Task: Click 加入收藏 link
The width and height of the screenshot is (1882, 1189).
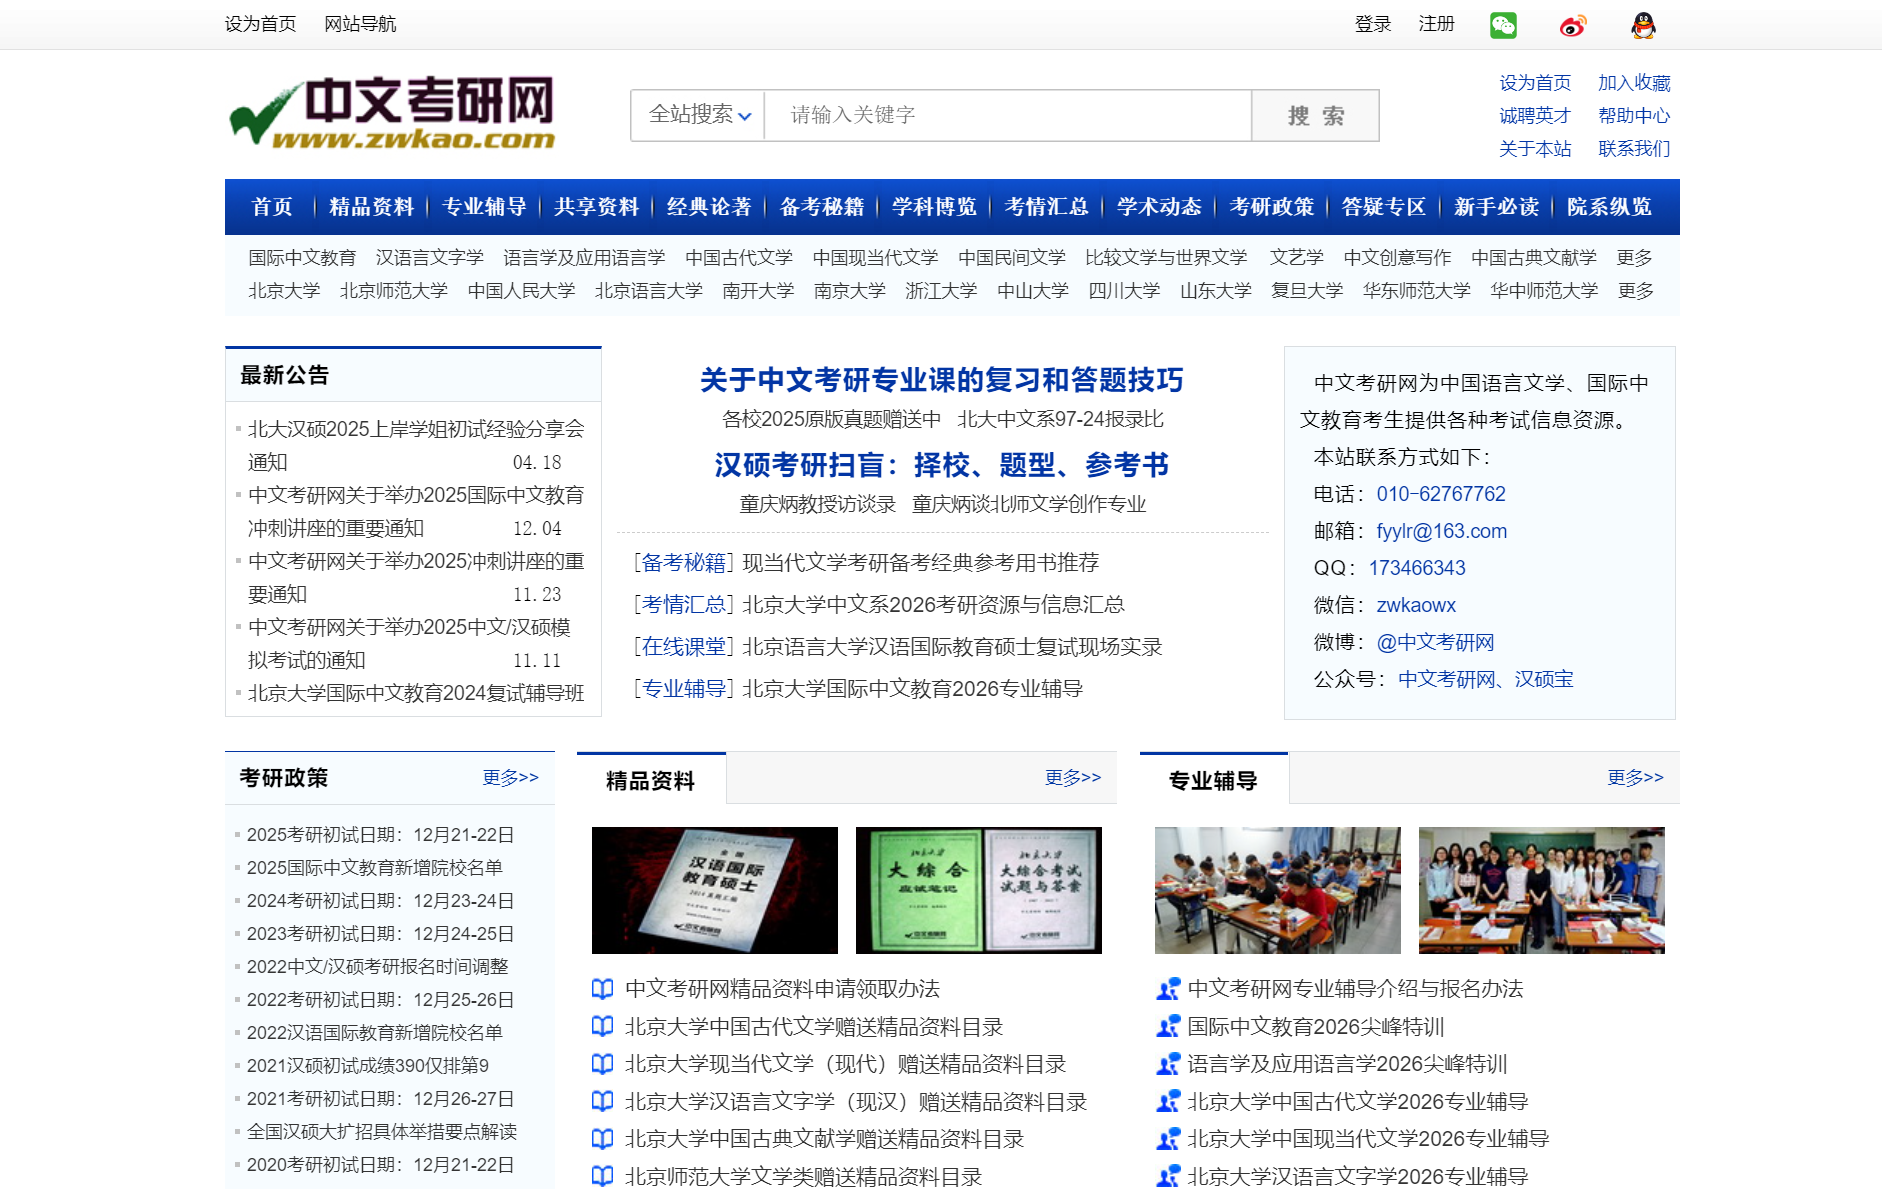Action: point(1634,83)
